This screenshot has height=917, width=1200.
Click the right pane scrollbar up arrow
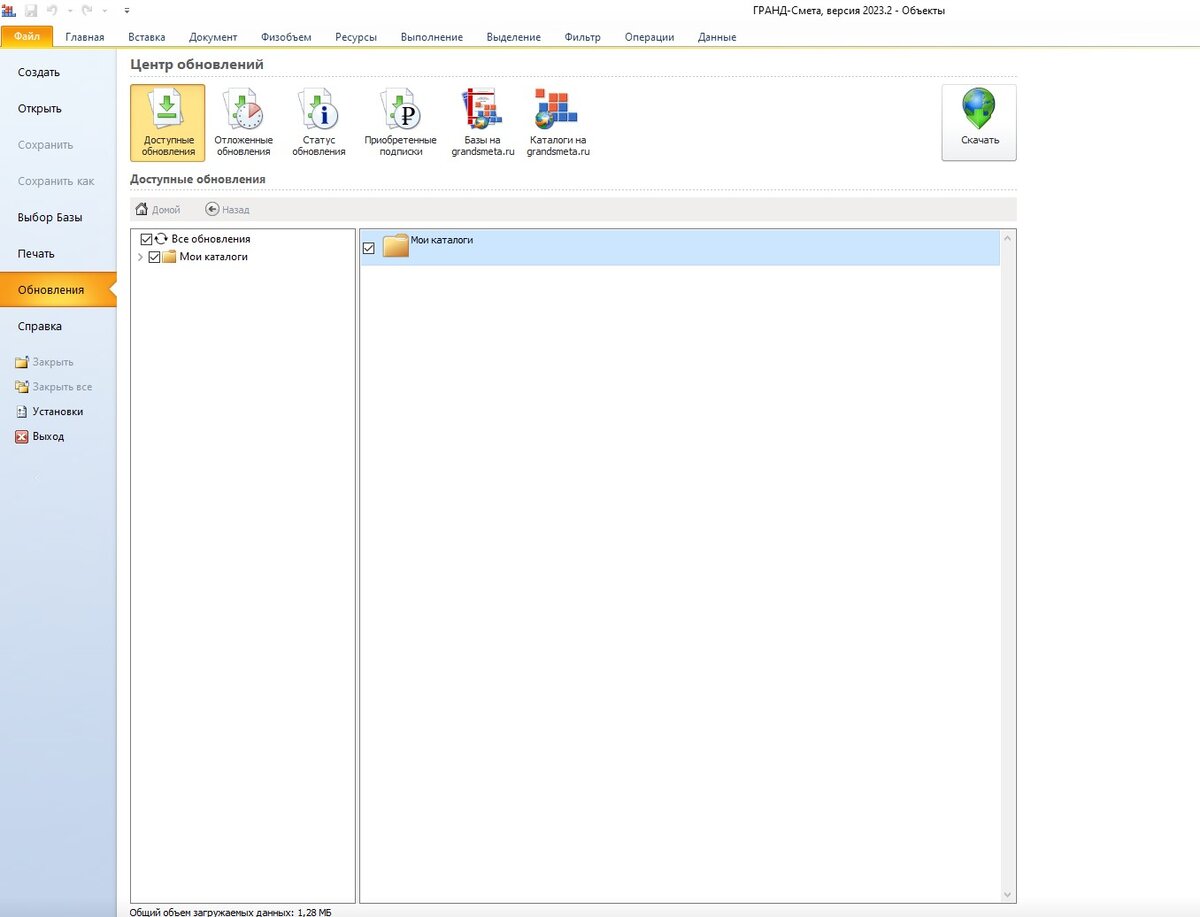[x=1008, y=238]
